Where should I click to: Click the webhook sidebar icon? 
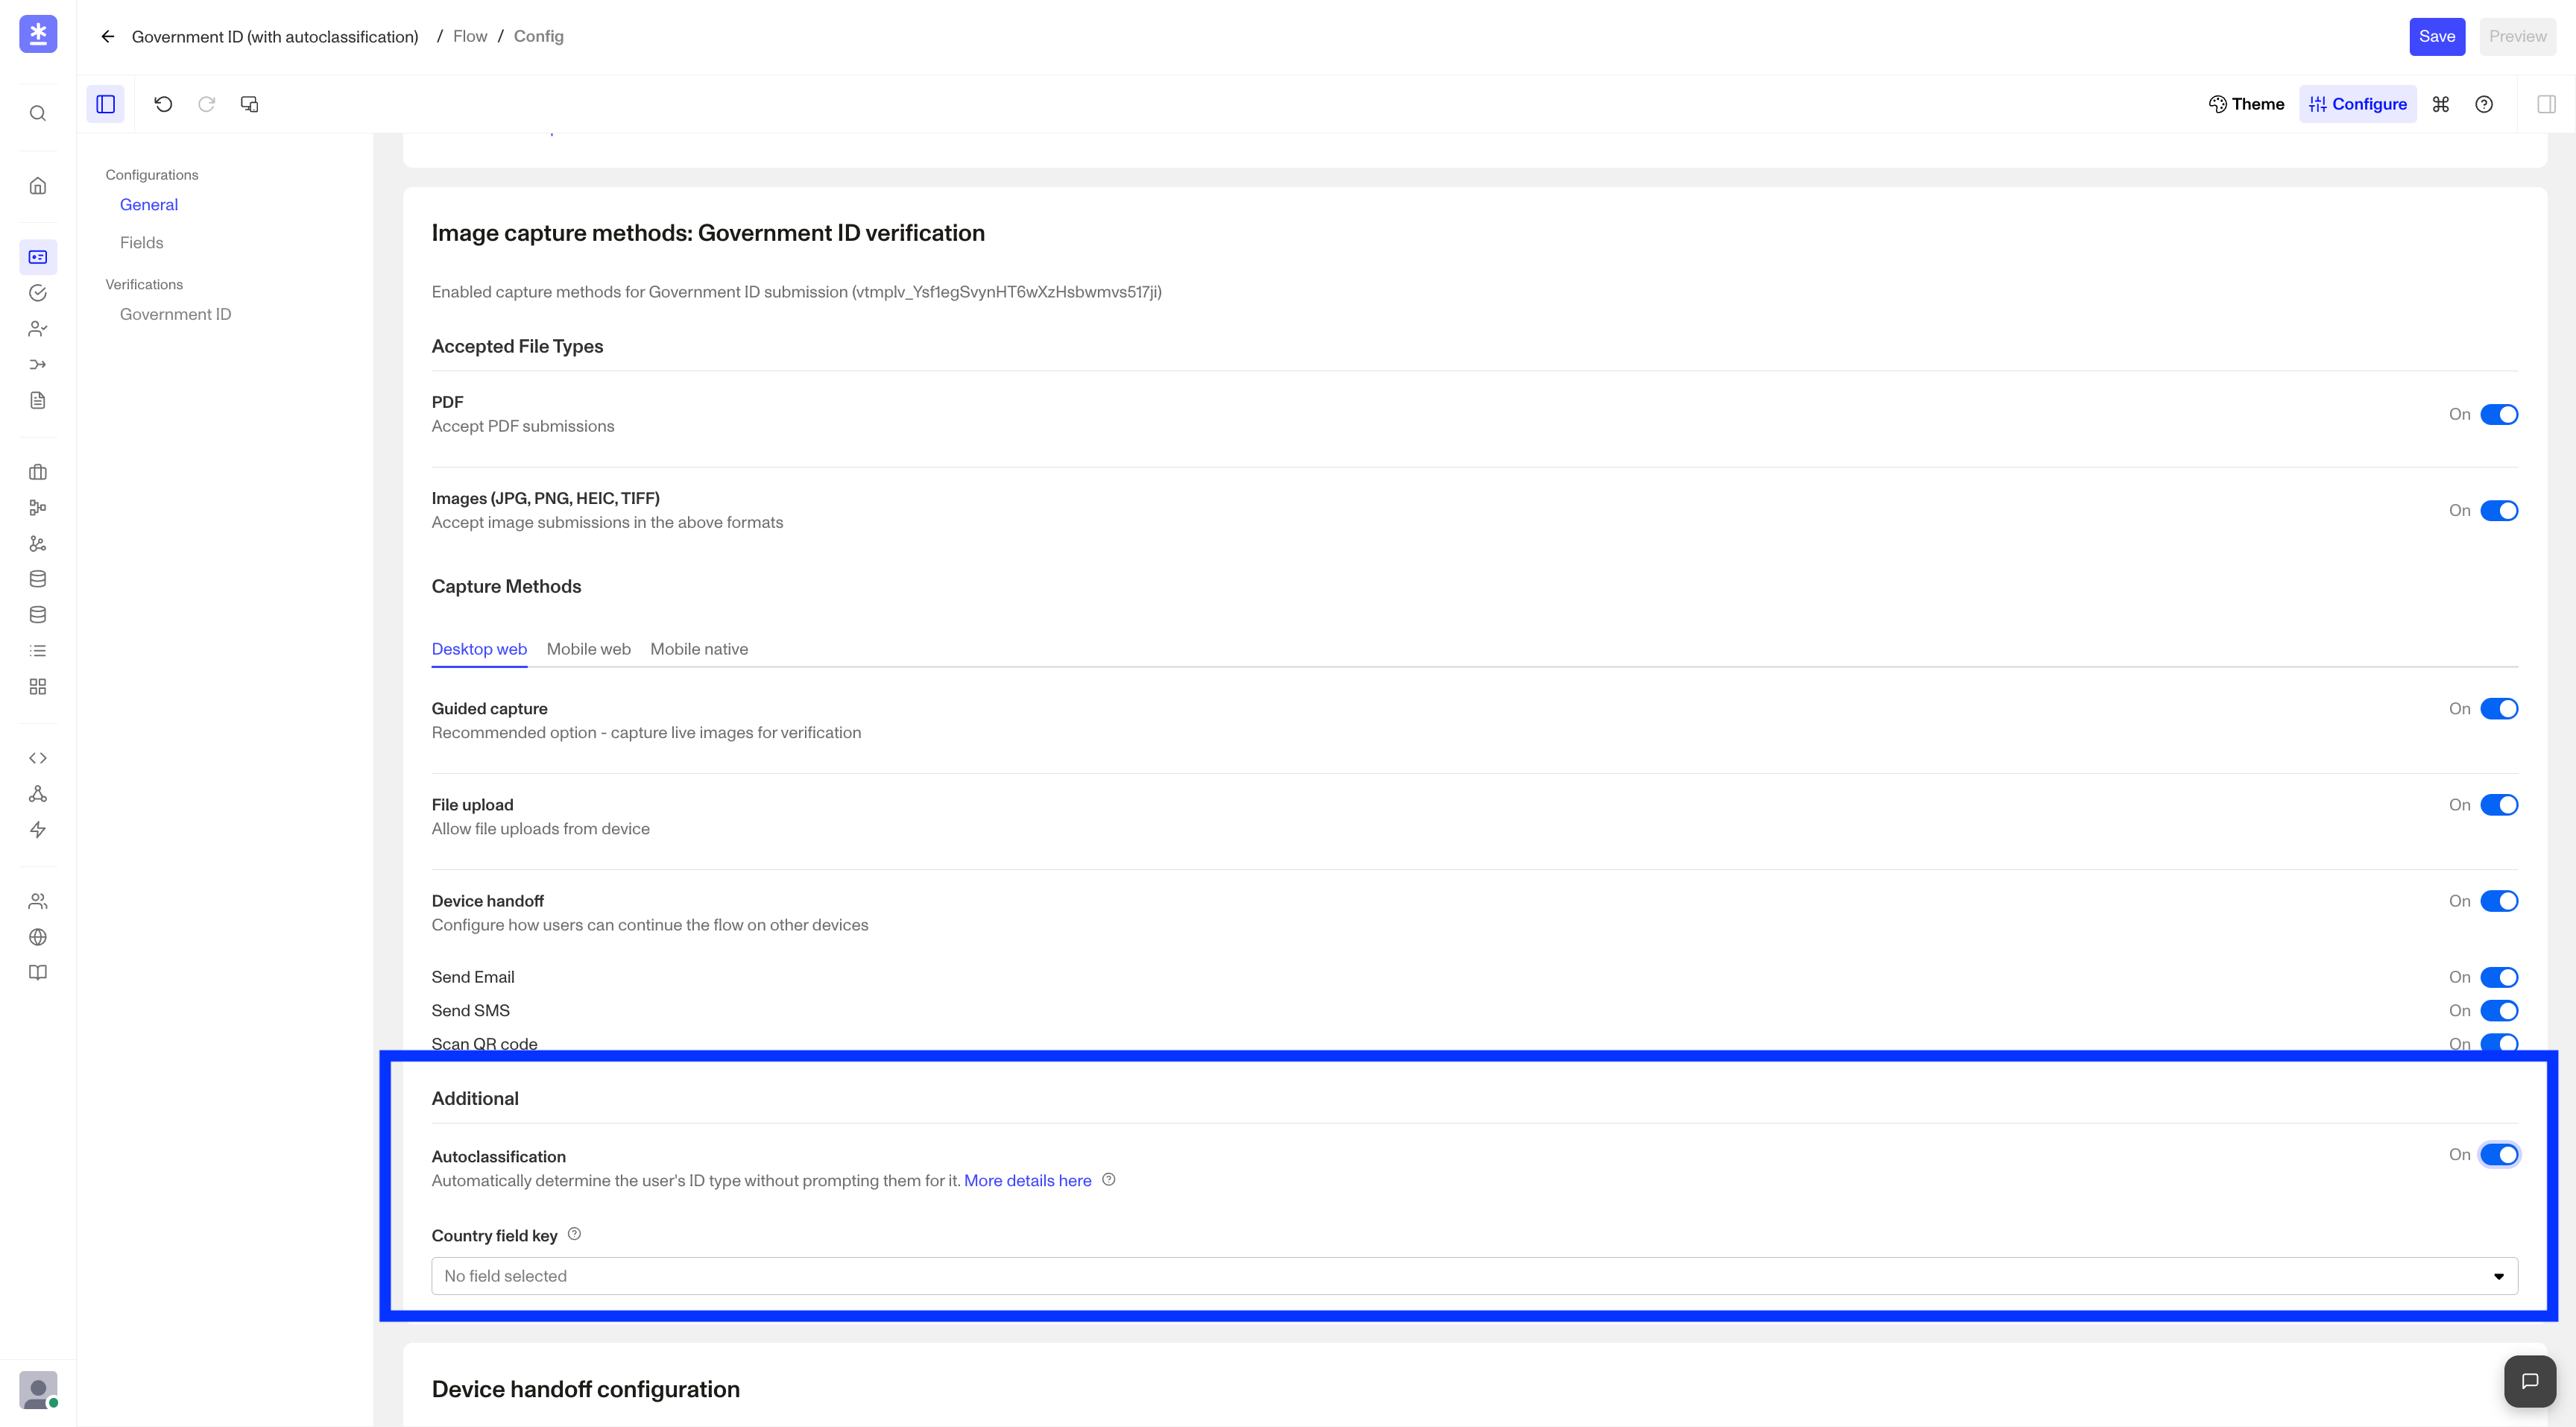pos(38,794)
